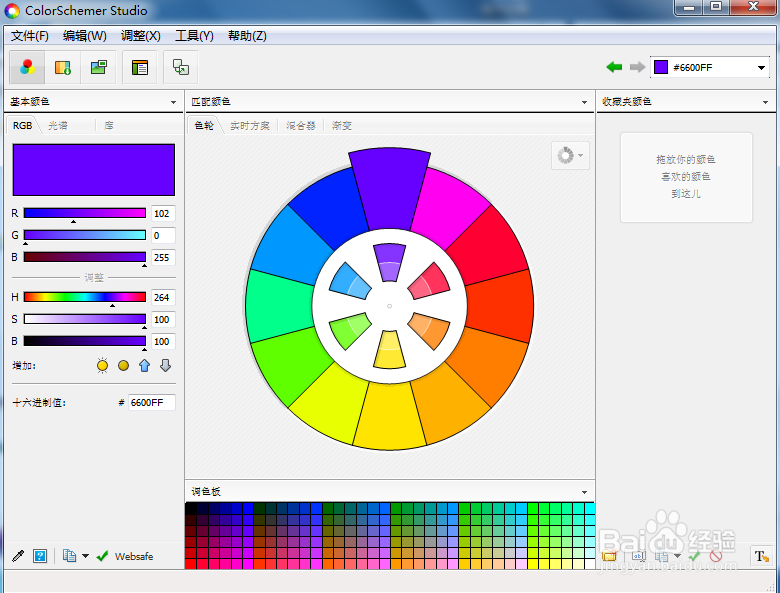Select the inner pink-red wheel swatch
This screenshot has height=593, width=780.
point(429,281)
